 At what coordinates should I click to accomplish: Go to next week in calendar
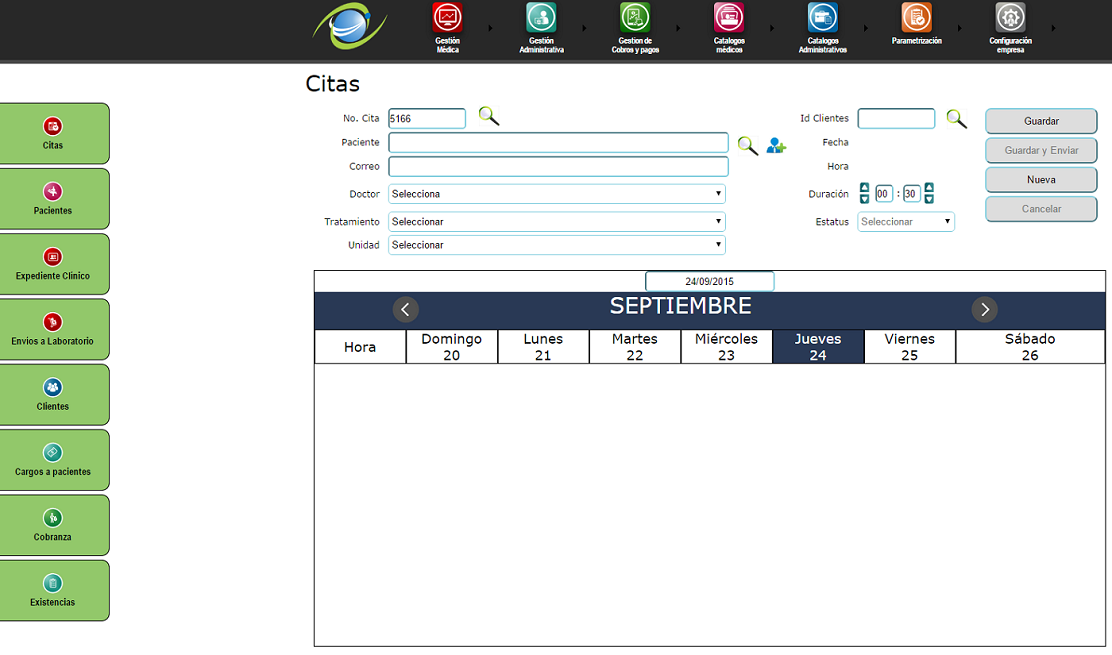coord(984,309)
